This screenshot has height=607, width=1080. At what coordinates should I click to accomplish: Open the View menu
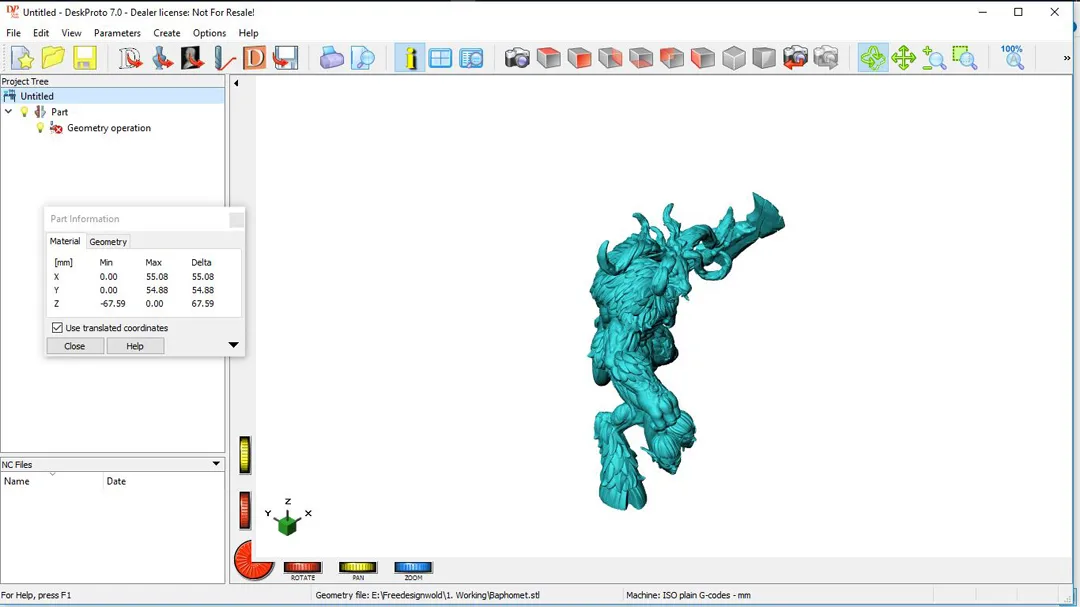(71, 33)
